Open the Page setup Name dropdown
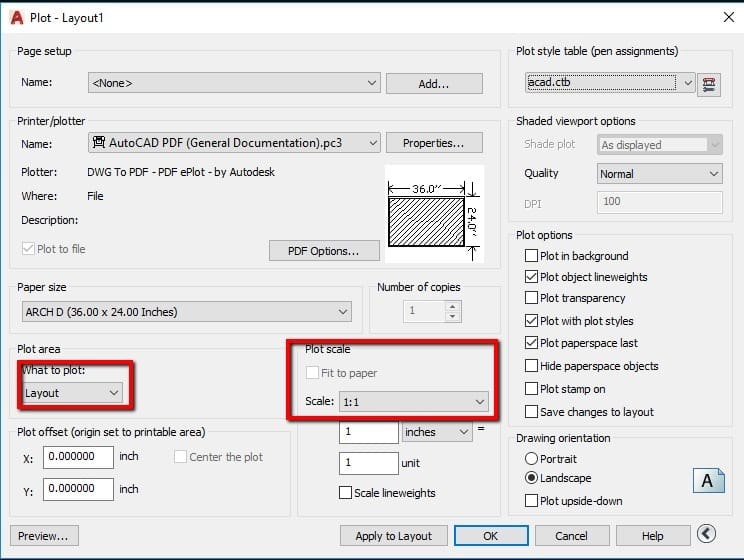The image size is (744, 560). click(234, 83)
